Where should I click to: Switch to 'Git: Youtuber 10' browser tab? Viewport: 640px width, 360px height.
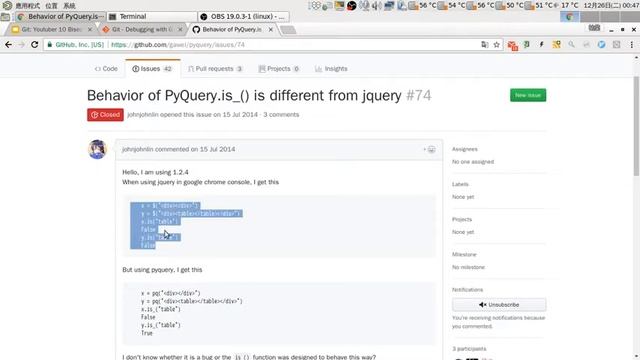pos(51,29)
